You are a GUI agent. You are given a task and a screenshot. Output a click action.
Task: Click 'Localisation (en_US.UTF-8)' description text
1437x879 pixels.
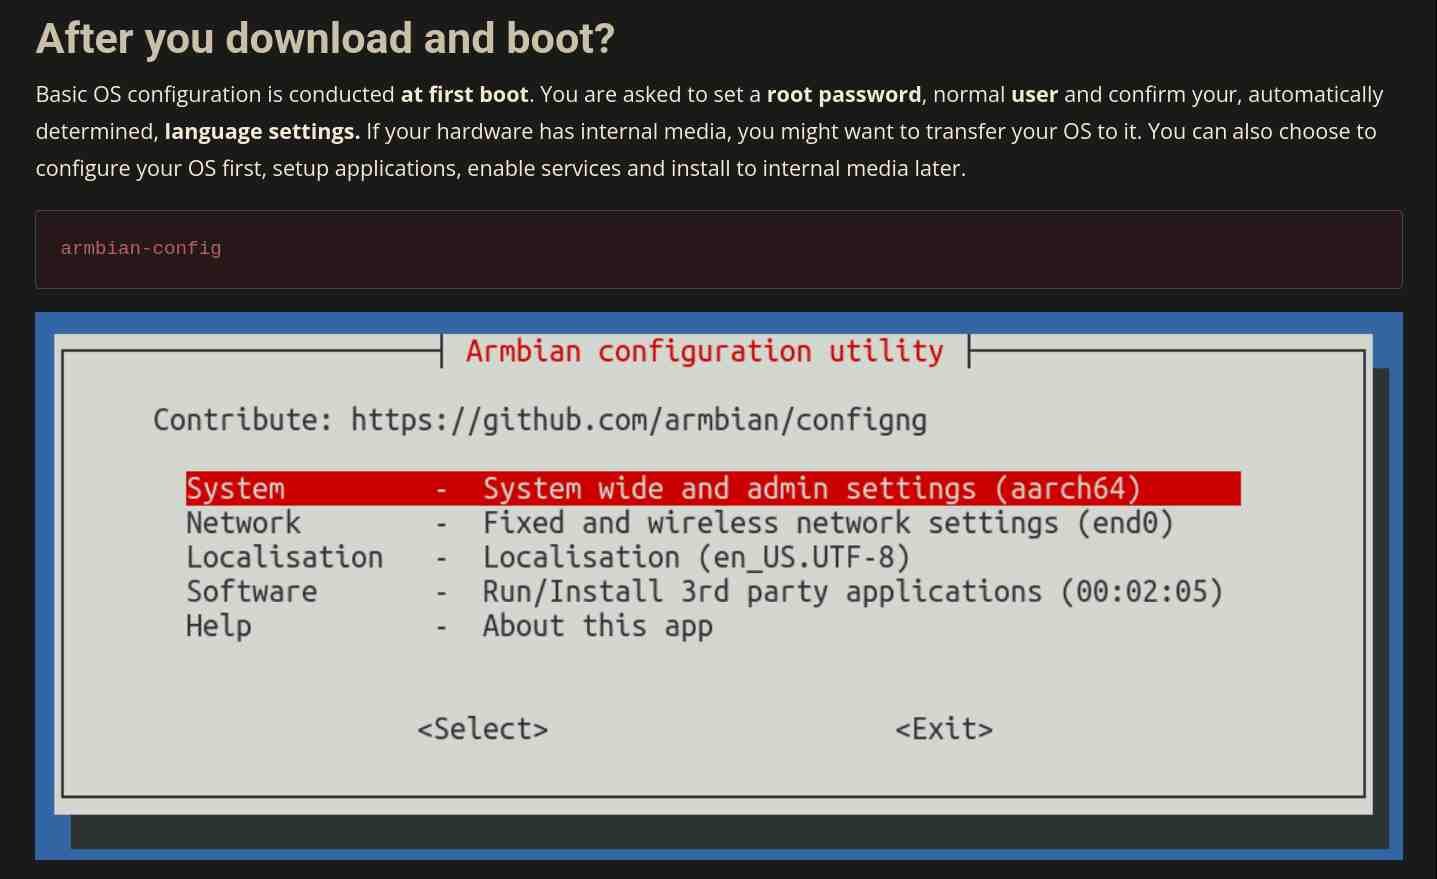pos(697,557)
